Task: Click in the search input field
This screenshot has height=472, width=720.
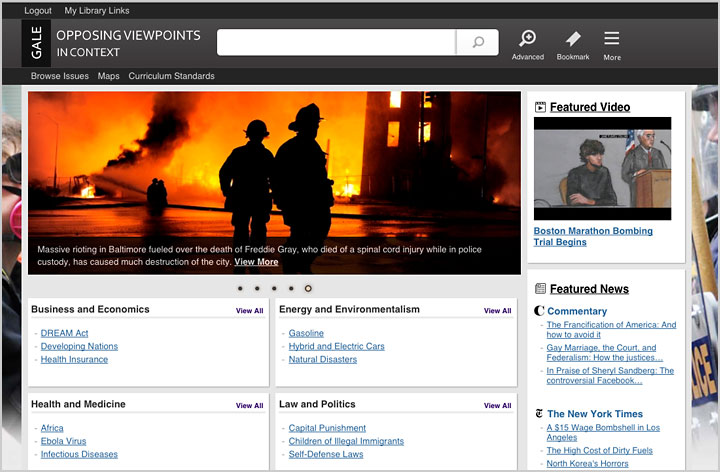Action: pyautogui.click(x=336, y=42)
